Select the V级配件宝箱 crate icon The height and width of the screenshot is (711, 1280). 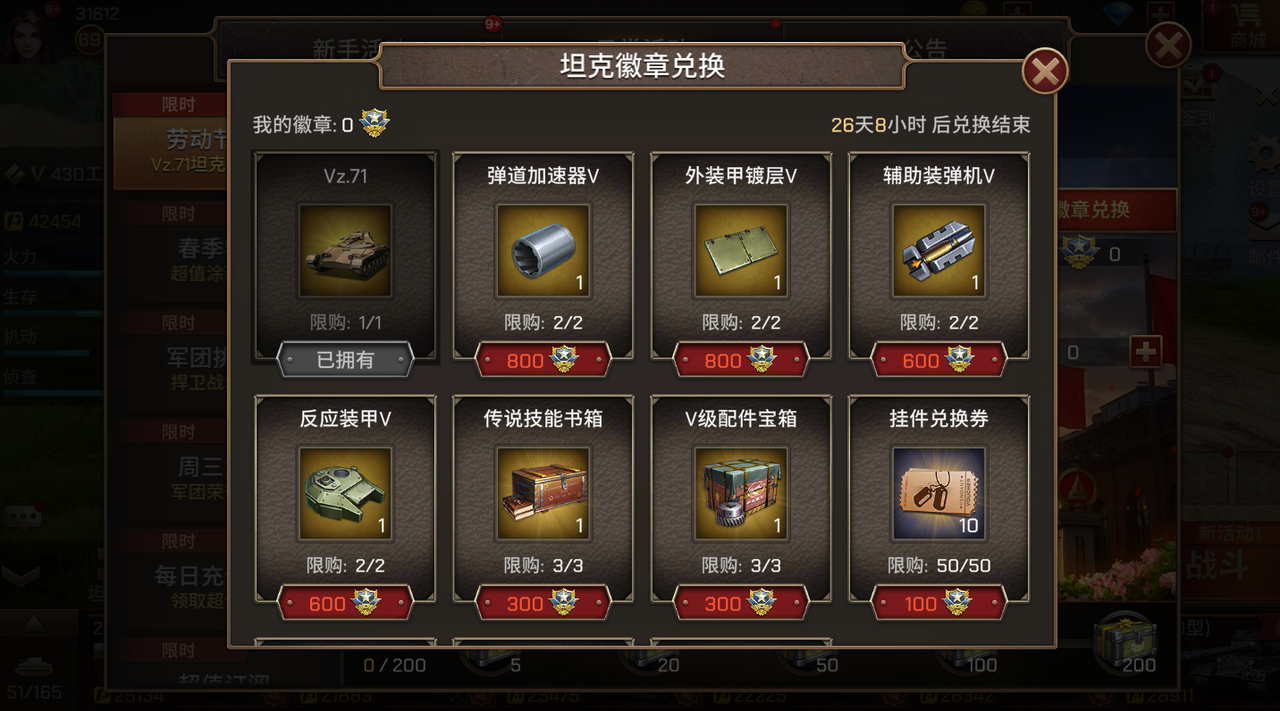tap(741, 493)
